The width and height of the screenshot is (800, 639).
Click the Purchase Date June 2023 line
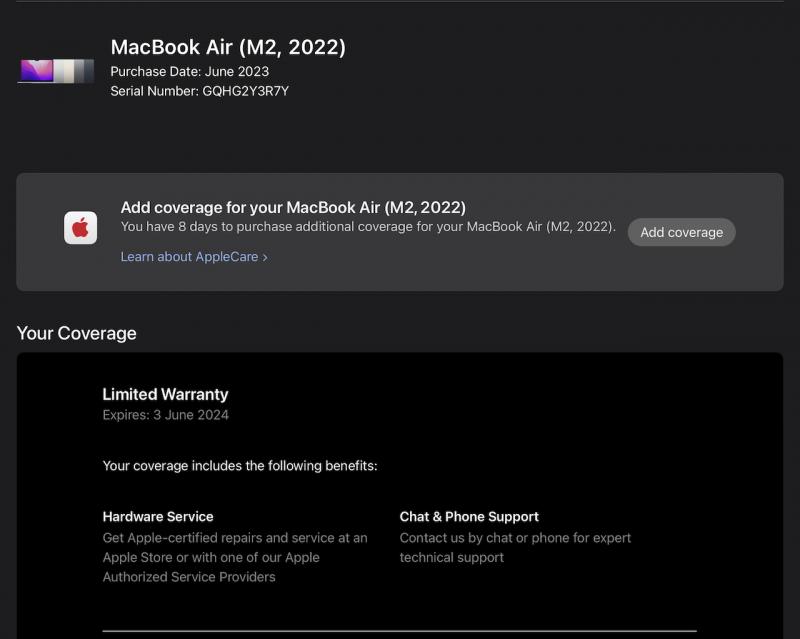[x=190, y=71]
